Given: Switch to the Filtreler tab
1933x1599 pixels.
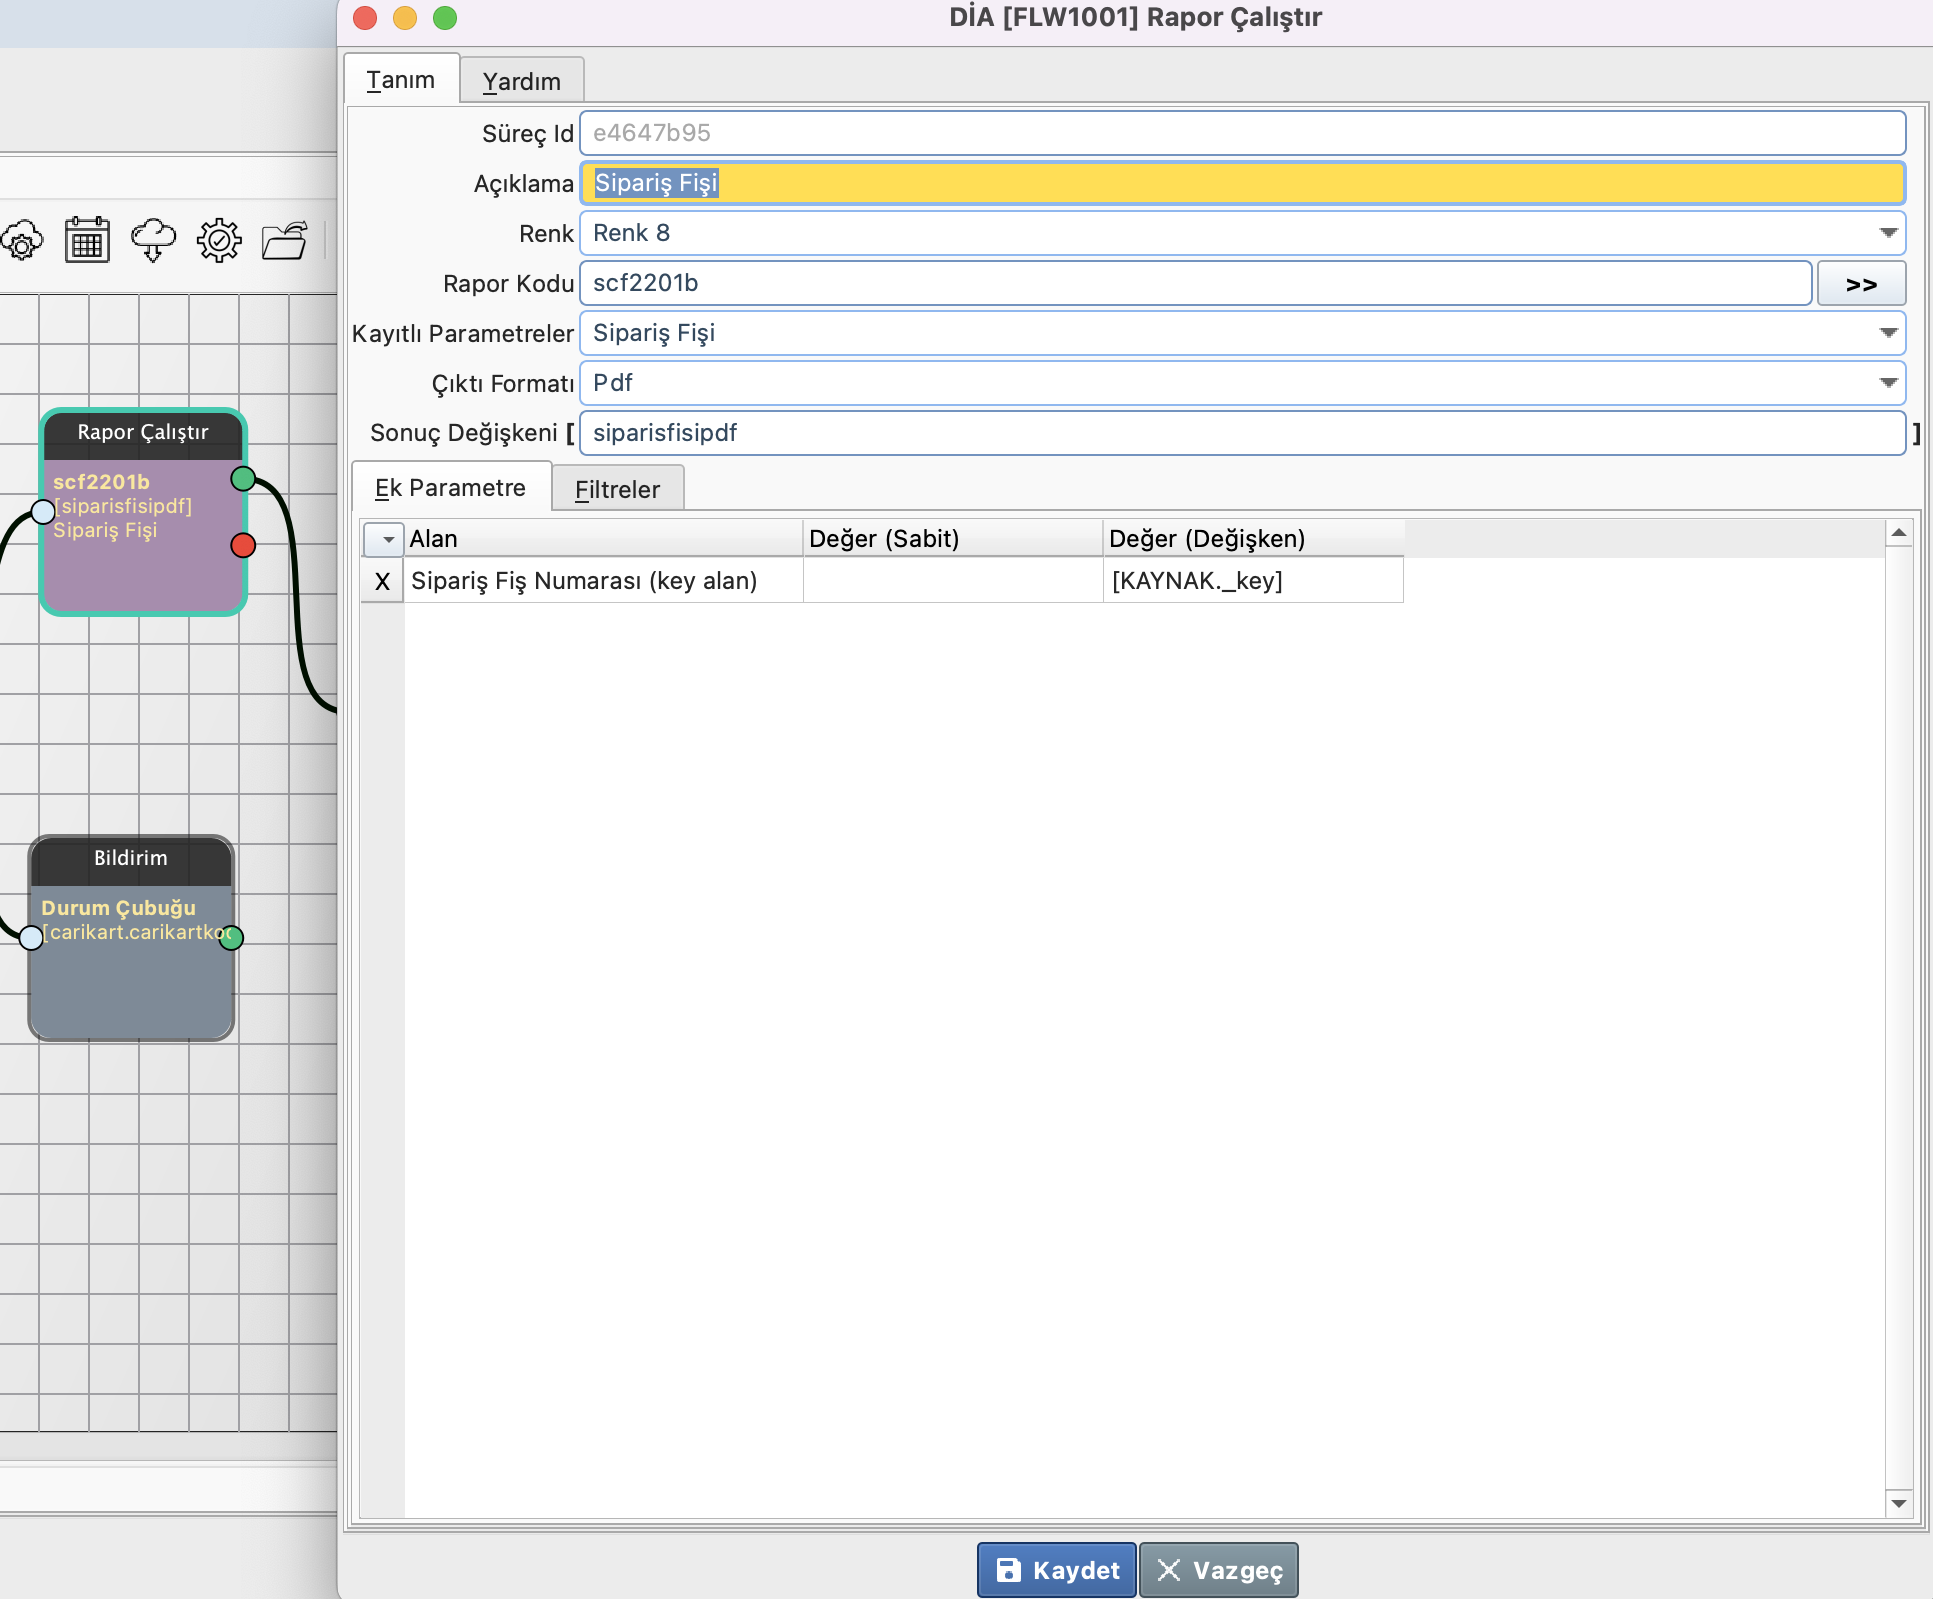Looking at the screenshot, I should tap(617, 489).
